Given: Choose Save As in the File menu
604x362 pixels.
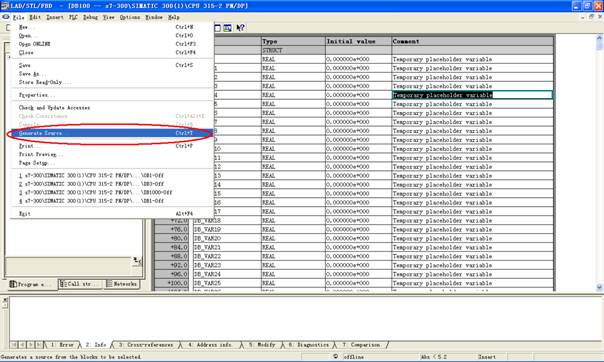Looking at the screenshot, I should 29,74.
